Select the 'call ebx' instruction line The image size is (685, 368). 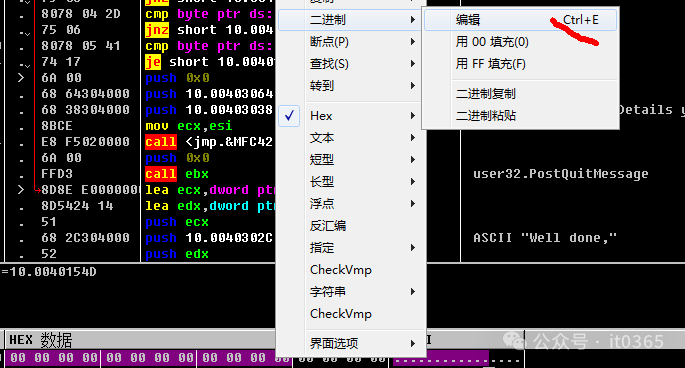coord(177,174)
